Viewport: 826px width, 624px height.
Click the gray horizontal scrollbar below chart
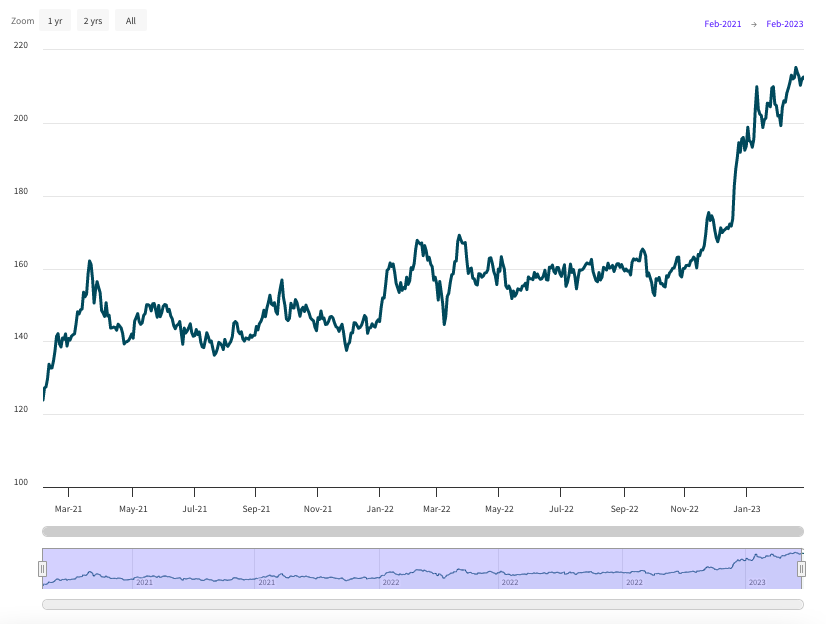pyautogui.click(x=422, y=531)
